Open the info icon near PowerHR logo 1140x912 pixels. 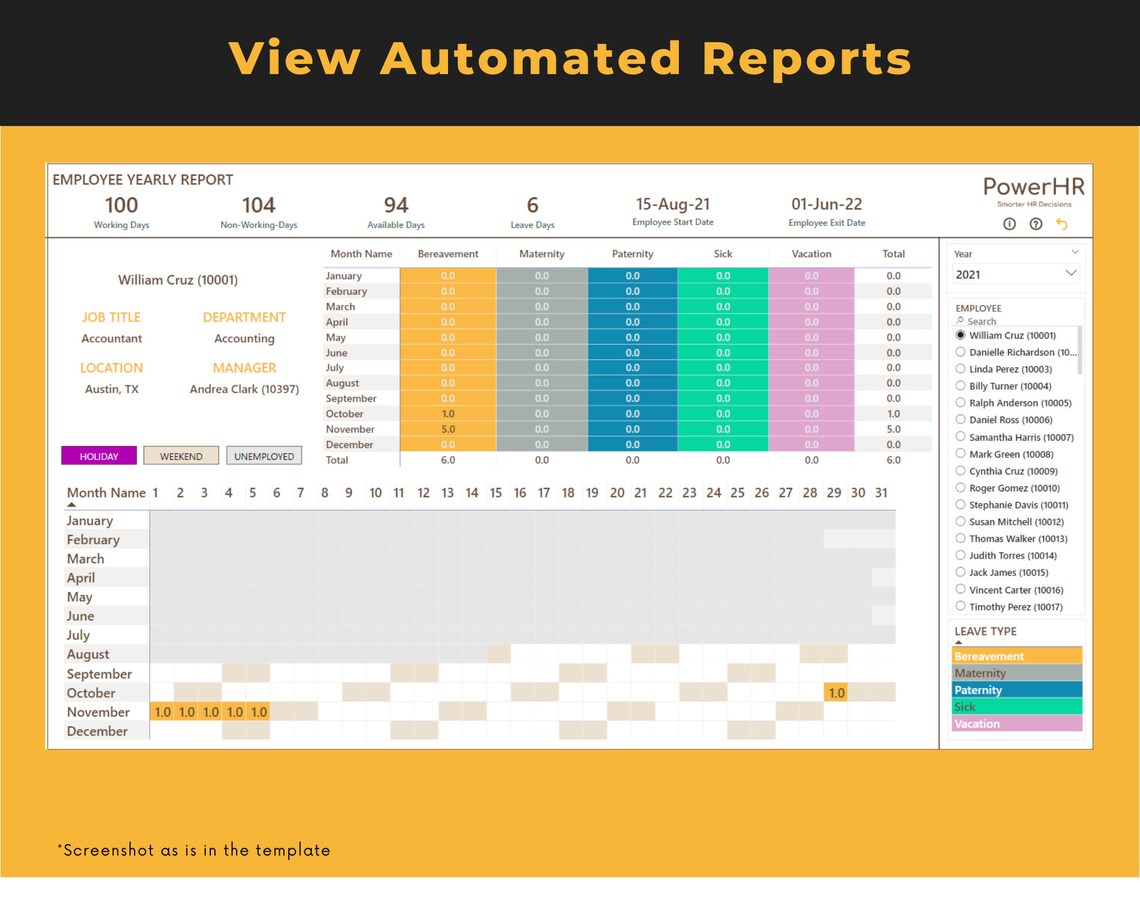point(1010,224)
